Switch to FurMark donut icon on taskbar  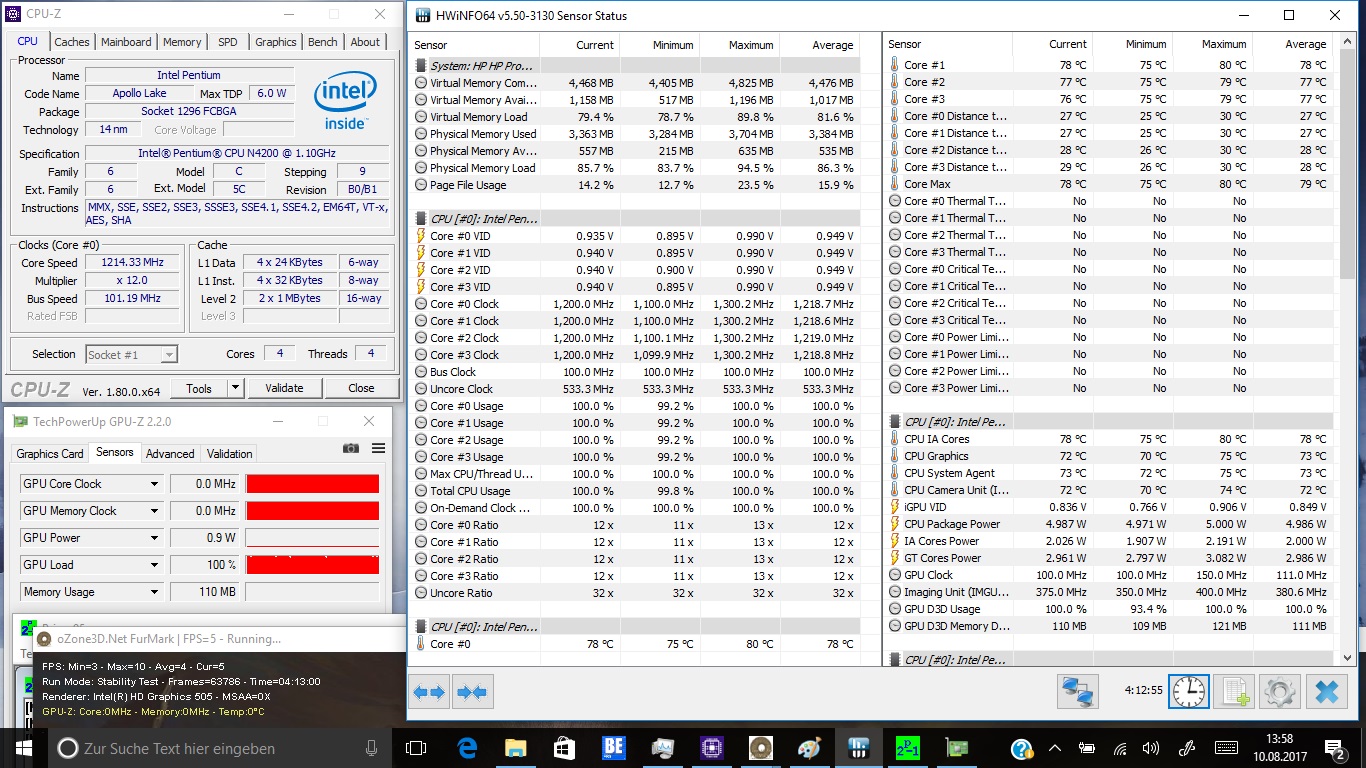pyautogui.click(x=760, y=748)
